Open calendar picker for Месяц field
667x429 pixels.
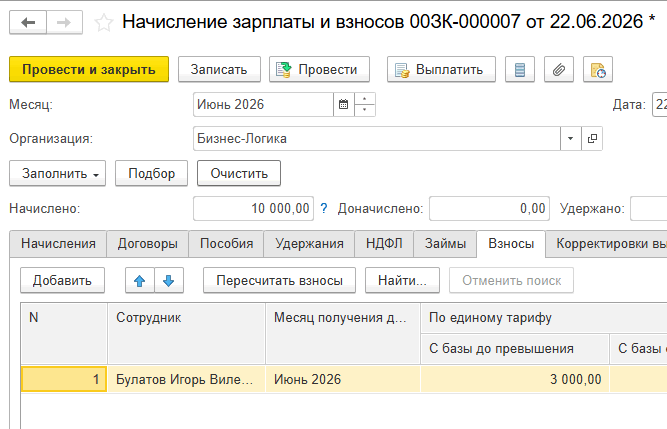[343, 104]
